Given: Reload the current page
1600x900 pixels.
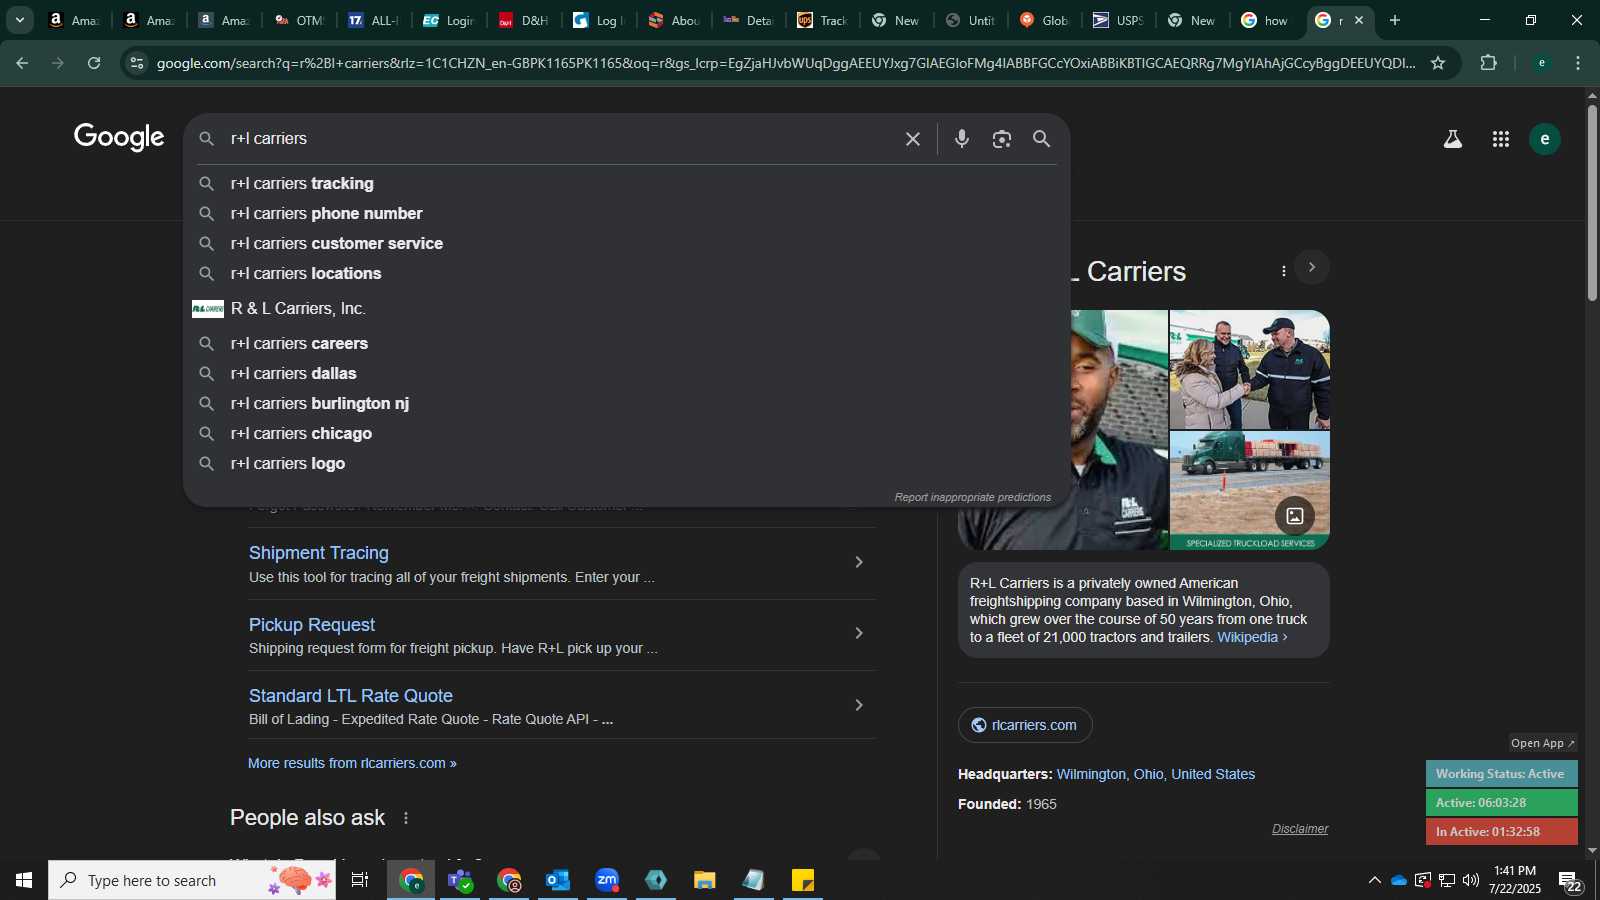Looking at the screenshot, I should [94, 63].
